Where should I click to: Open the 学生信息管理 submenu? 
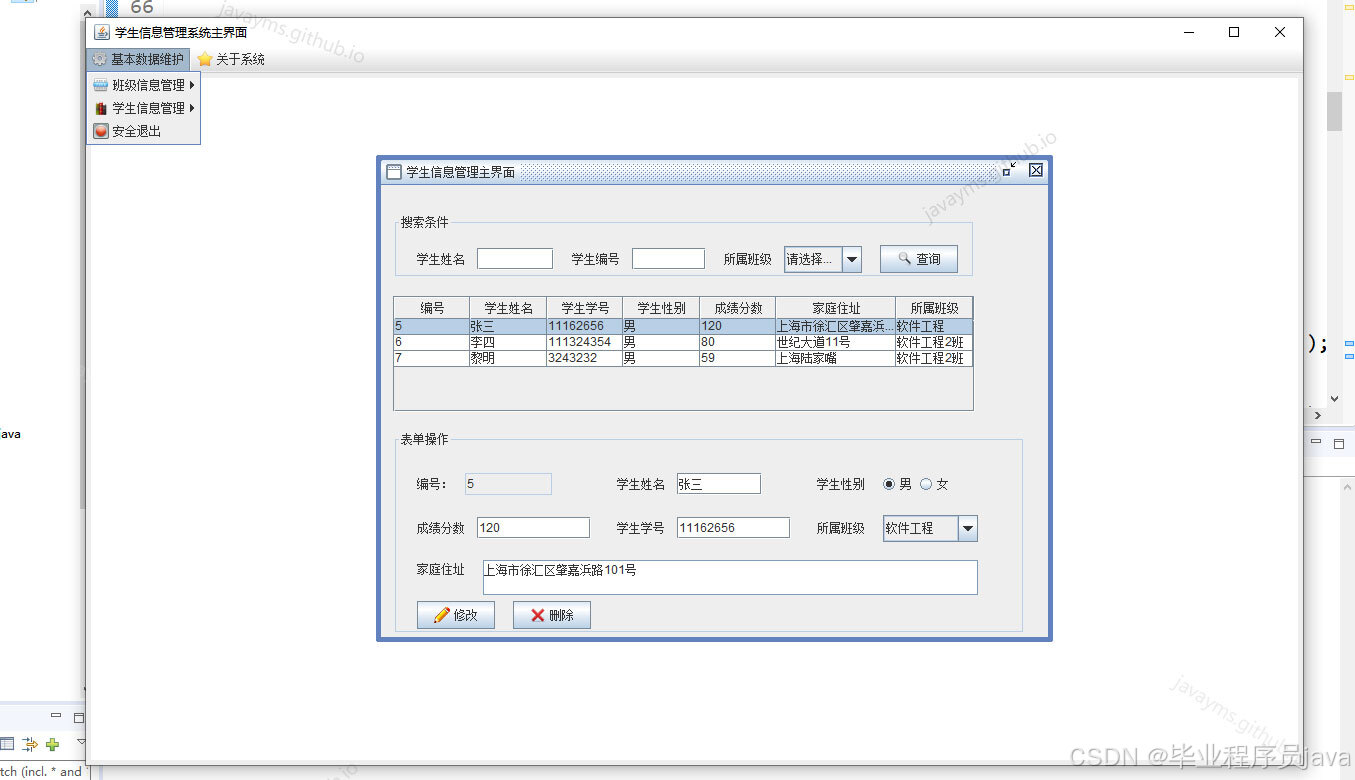coord(144,108)
